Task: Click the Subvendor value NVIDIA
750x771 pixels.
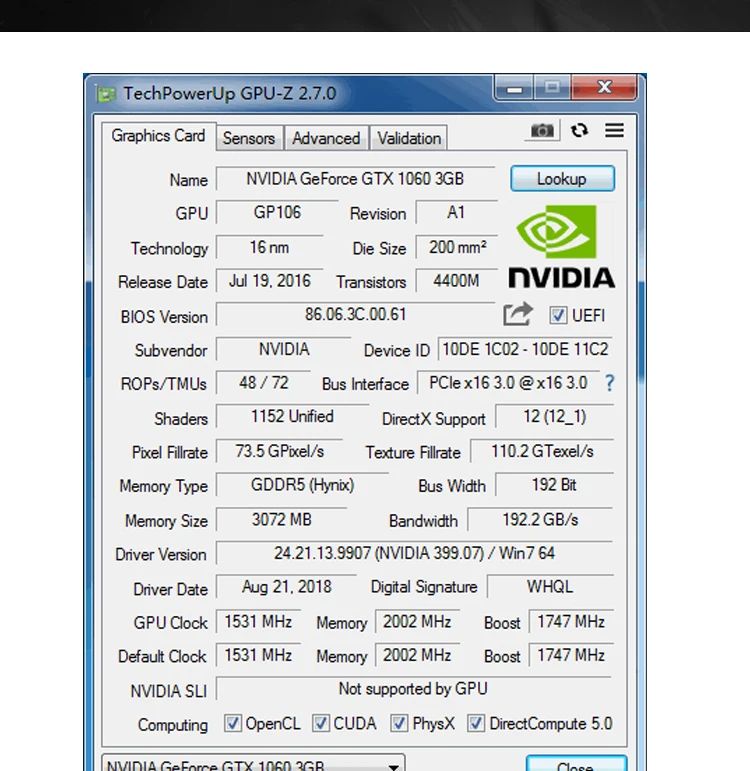Action: pos(284,349)
